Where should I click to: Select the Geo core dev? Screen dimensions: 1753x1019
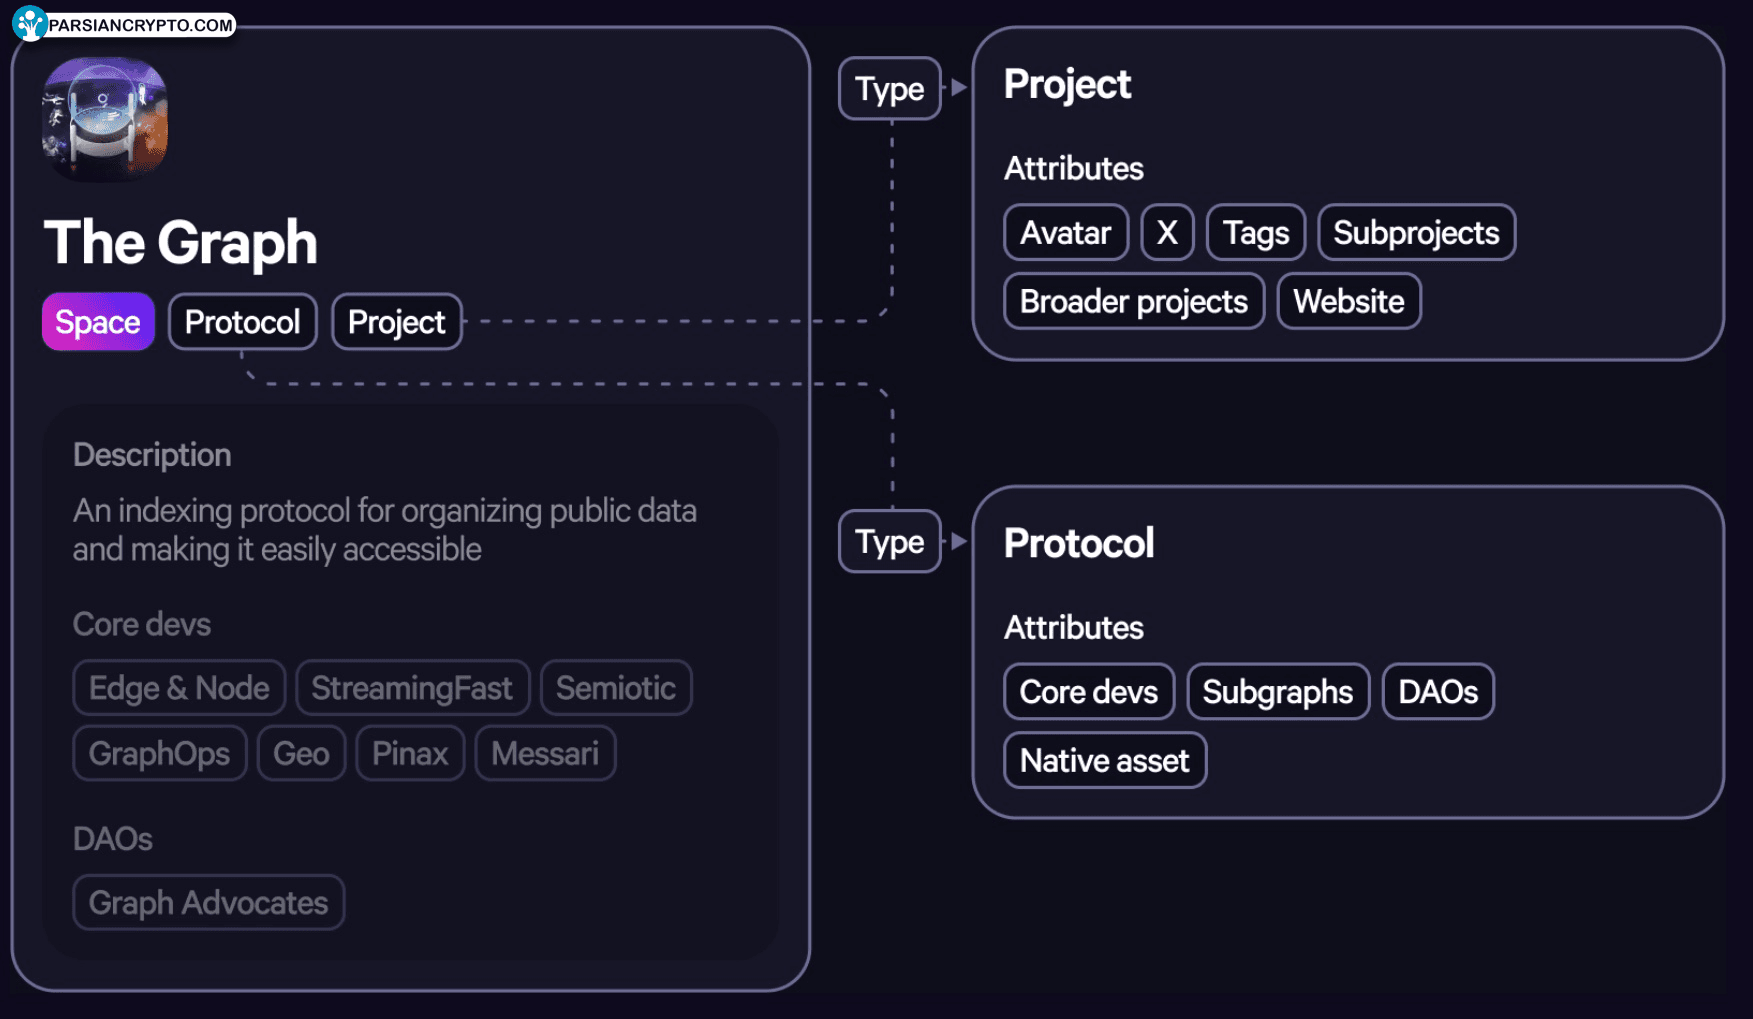[301, 753]
